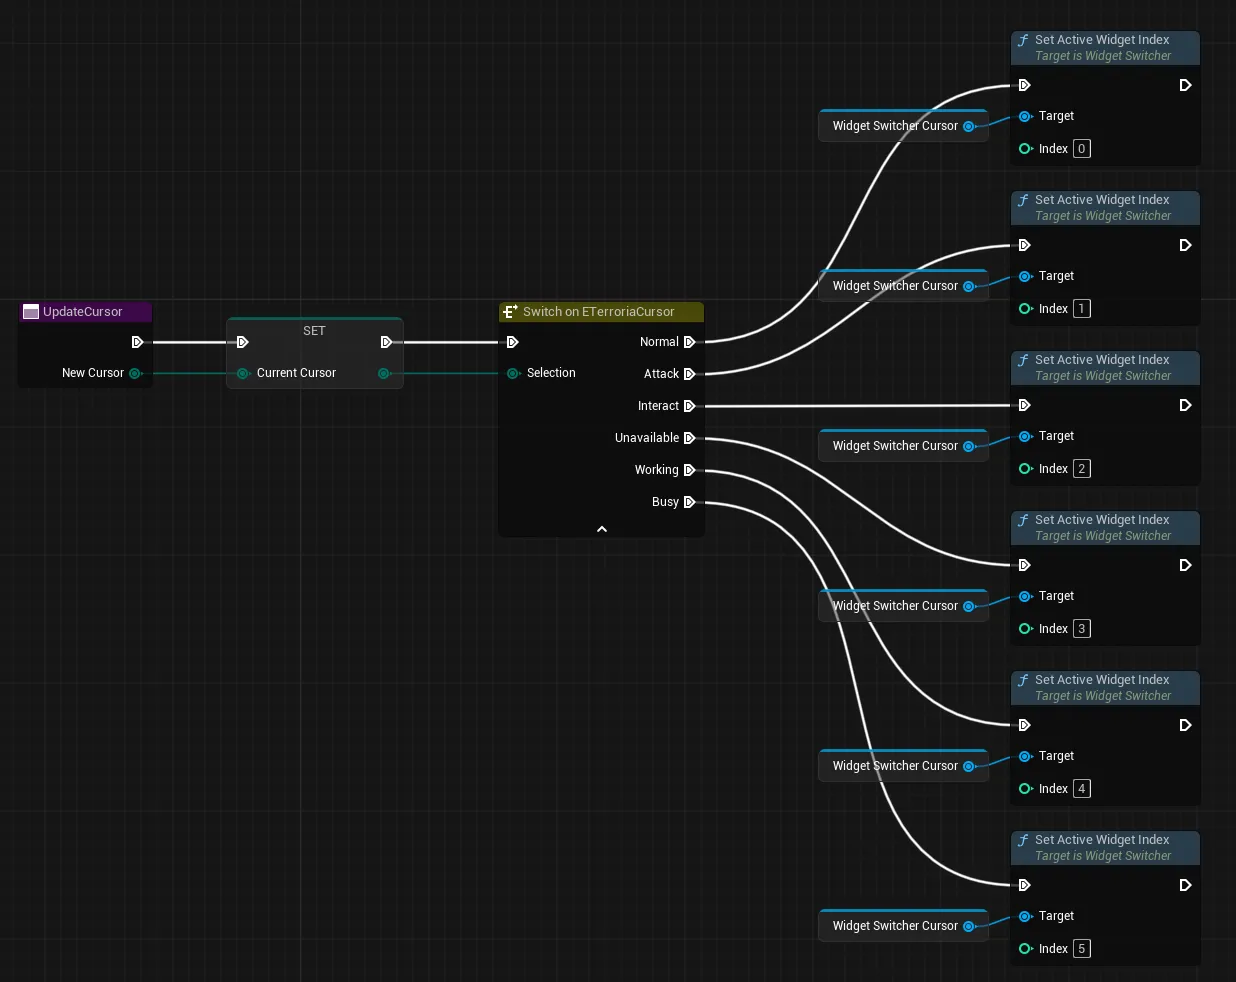Select Set Active Widget Index title, Index 2

pos(1102,360)
